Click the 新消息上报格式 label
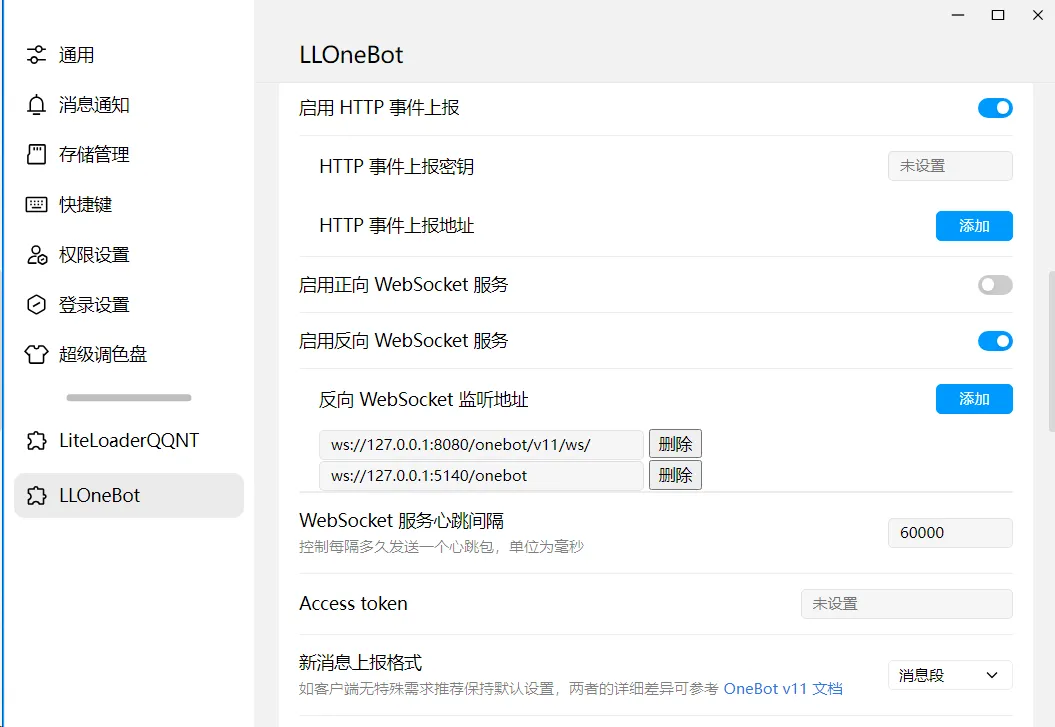1055x727 pixels. click(360, 663)
